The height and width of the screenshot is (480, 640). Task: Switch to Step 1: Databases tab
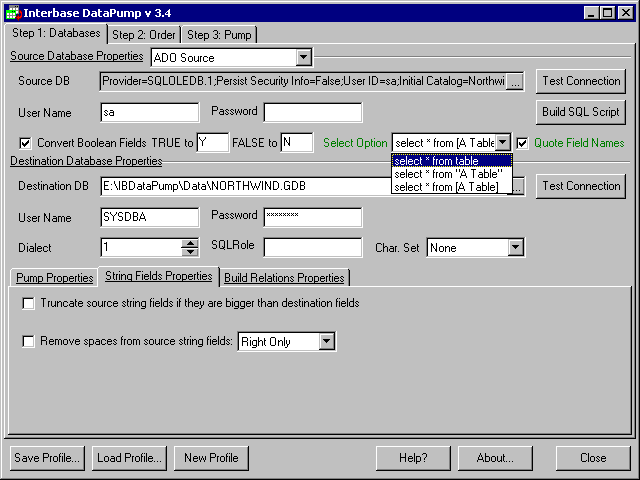point(56,33)
